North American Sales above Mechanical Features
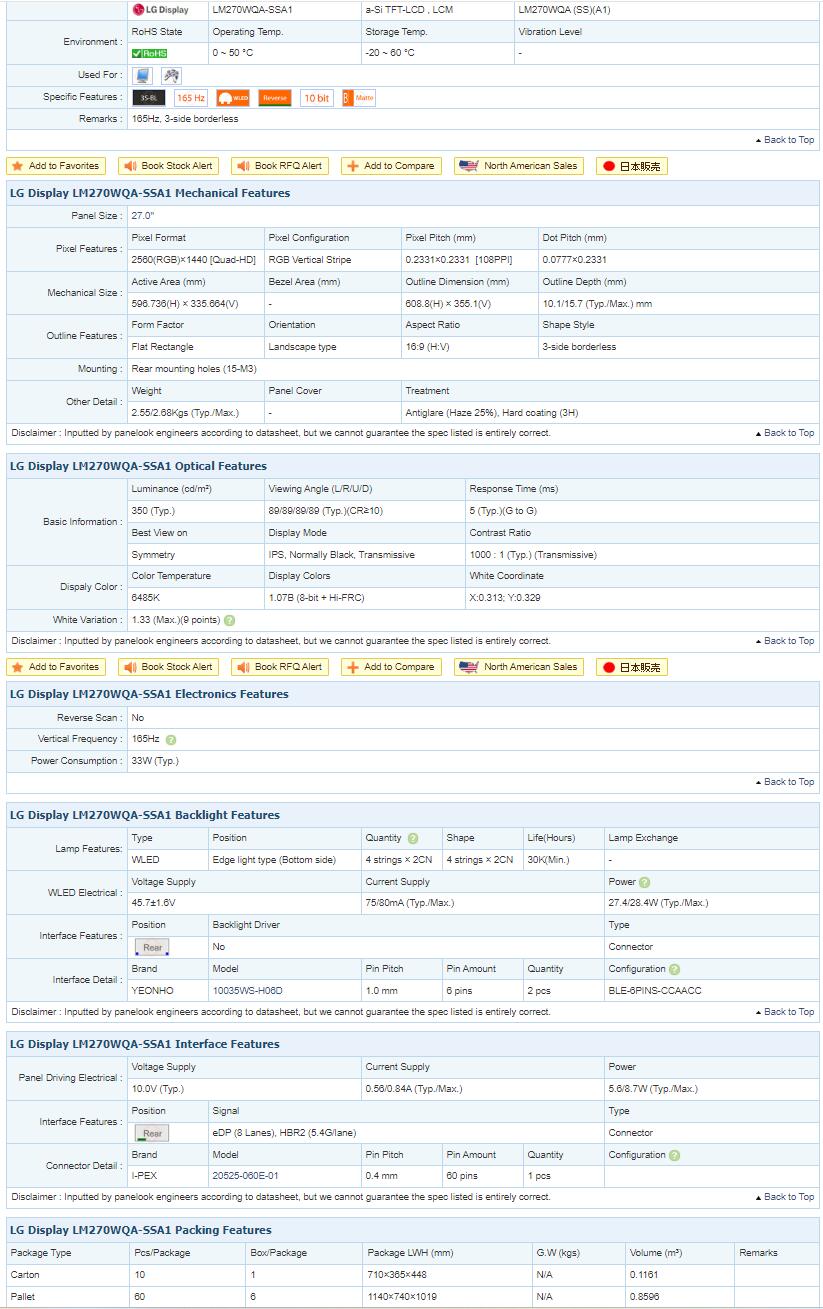This screenshot has width=823, height=1309. 519,166
